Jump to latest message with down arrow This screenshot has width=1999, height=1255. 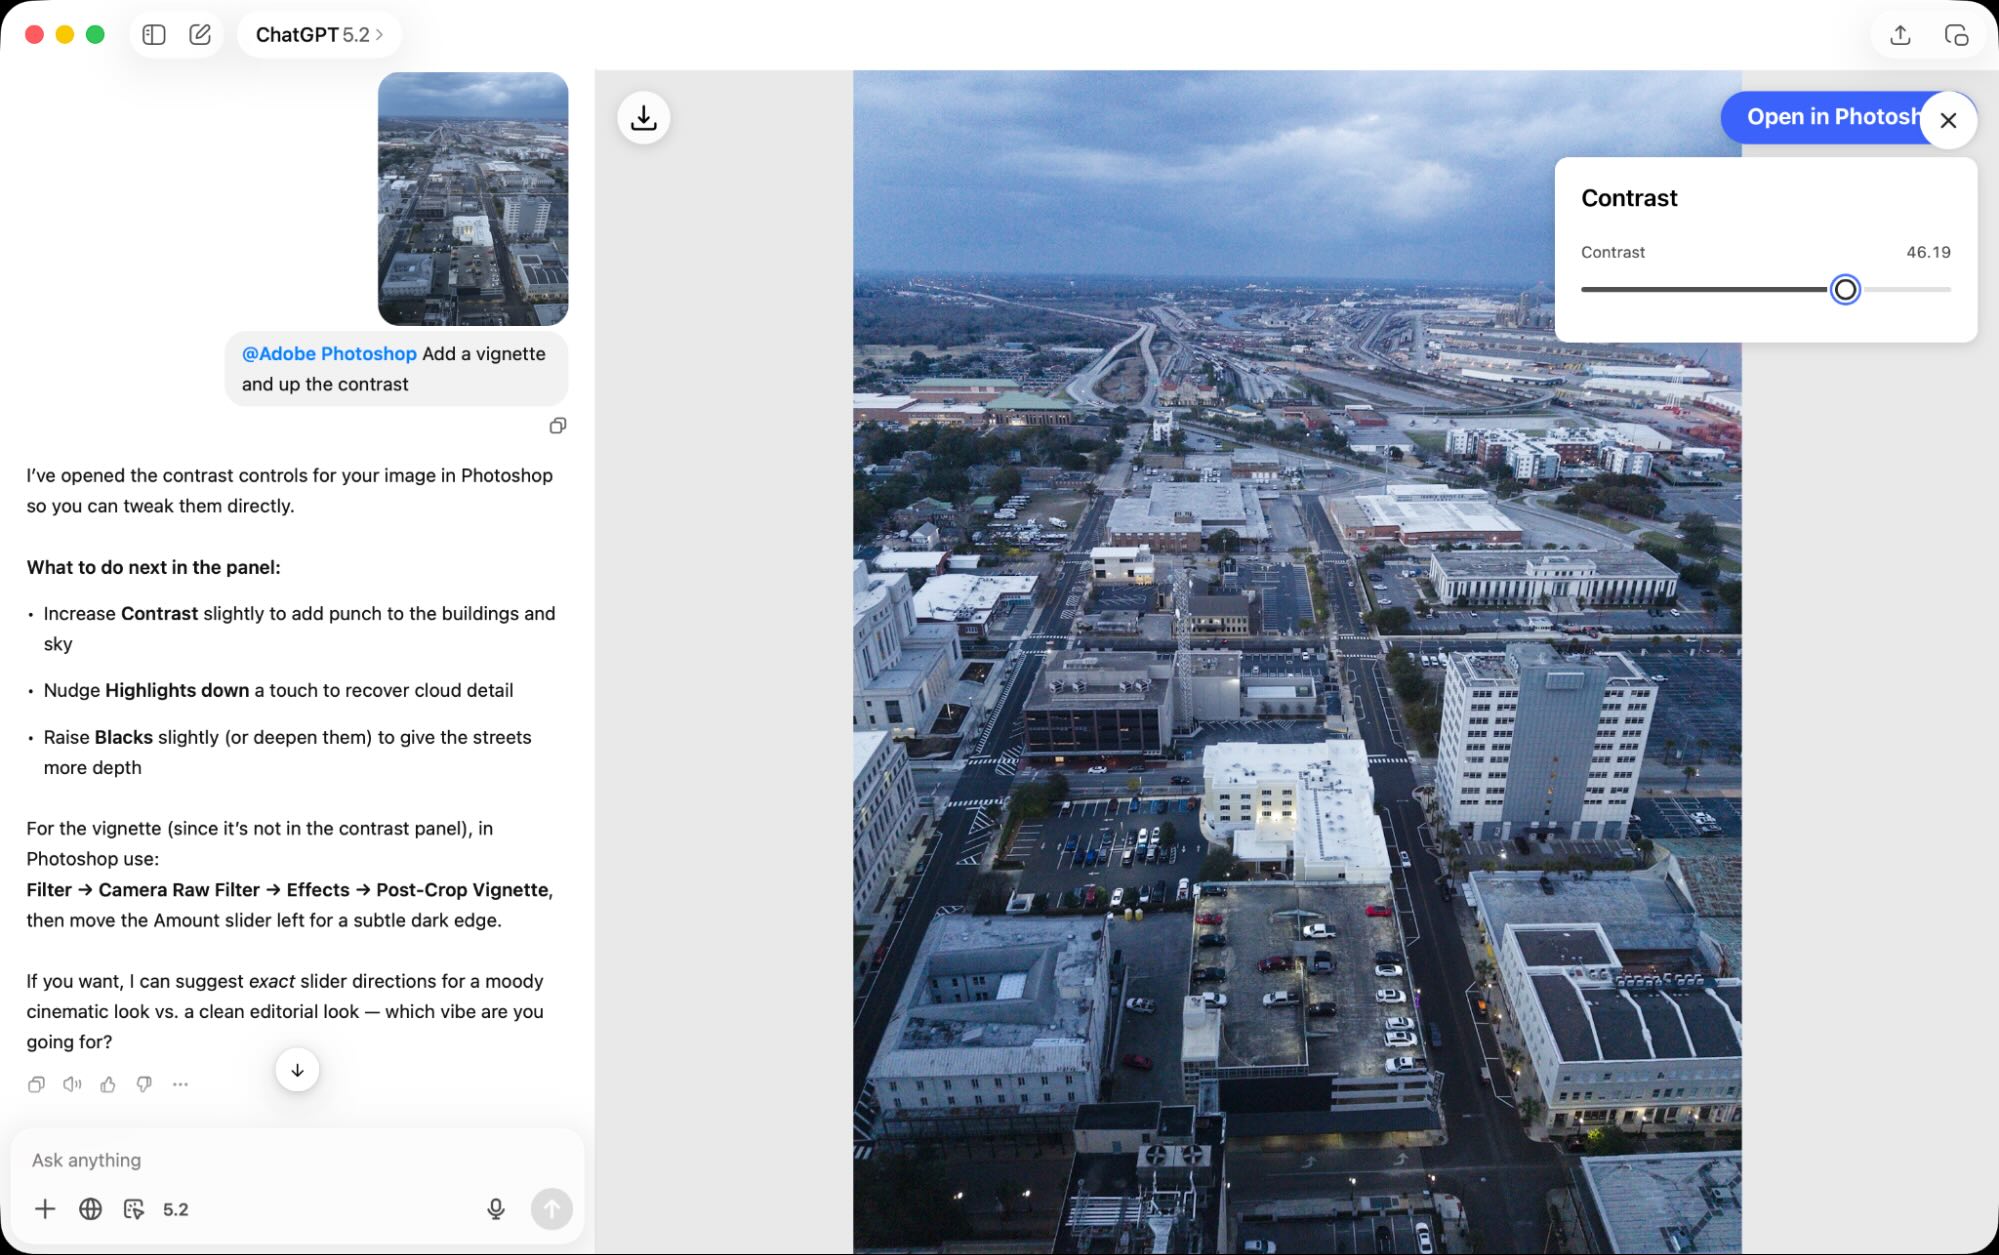(297, 1070)
